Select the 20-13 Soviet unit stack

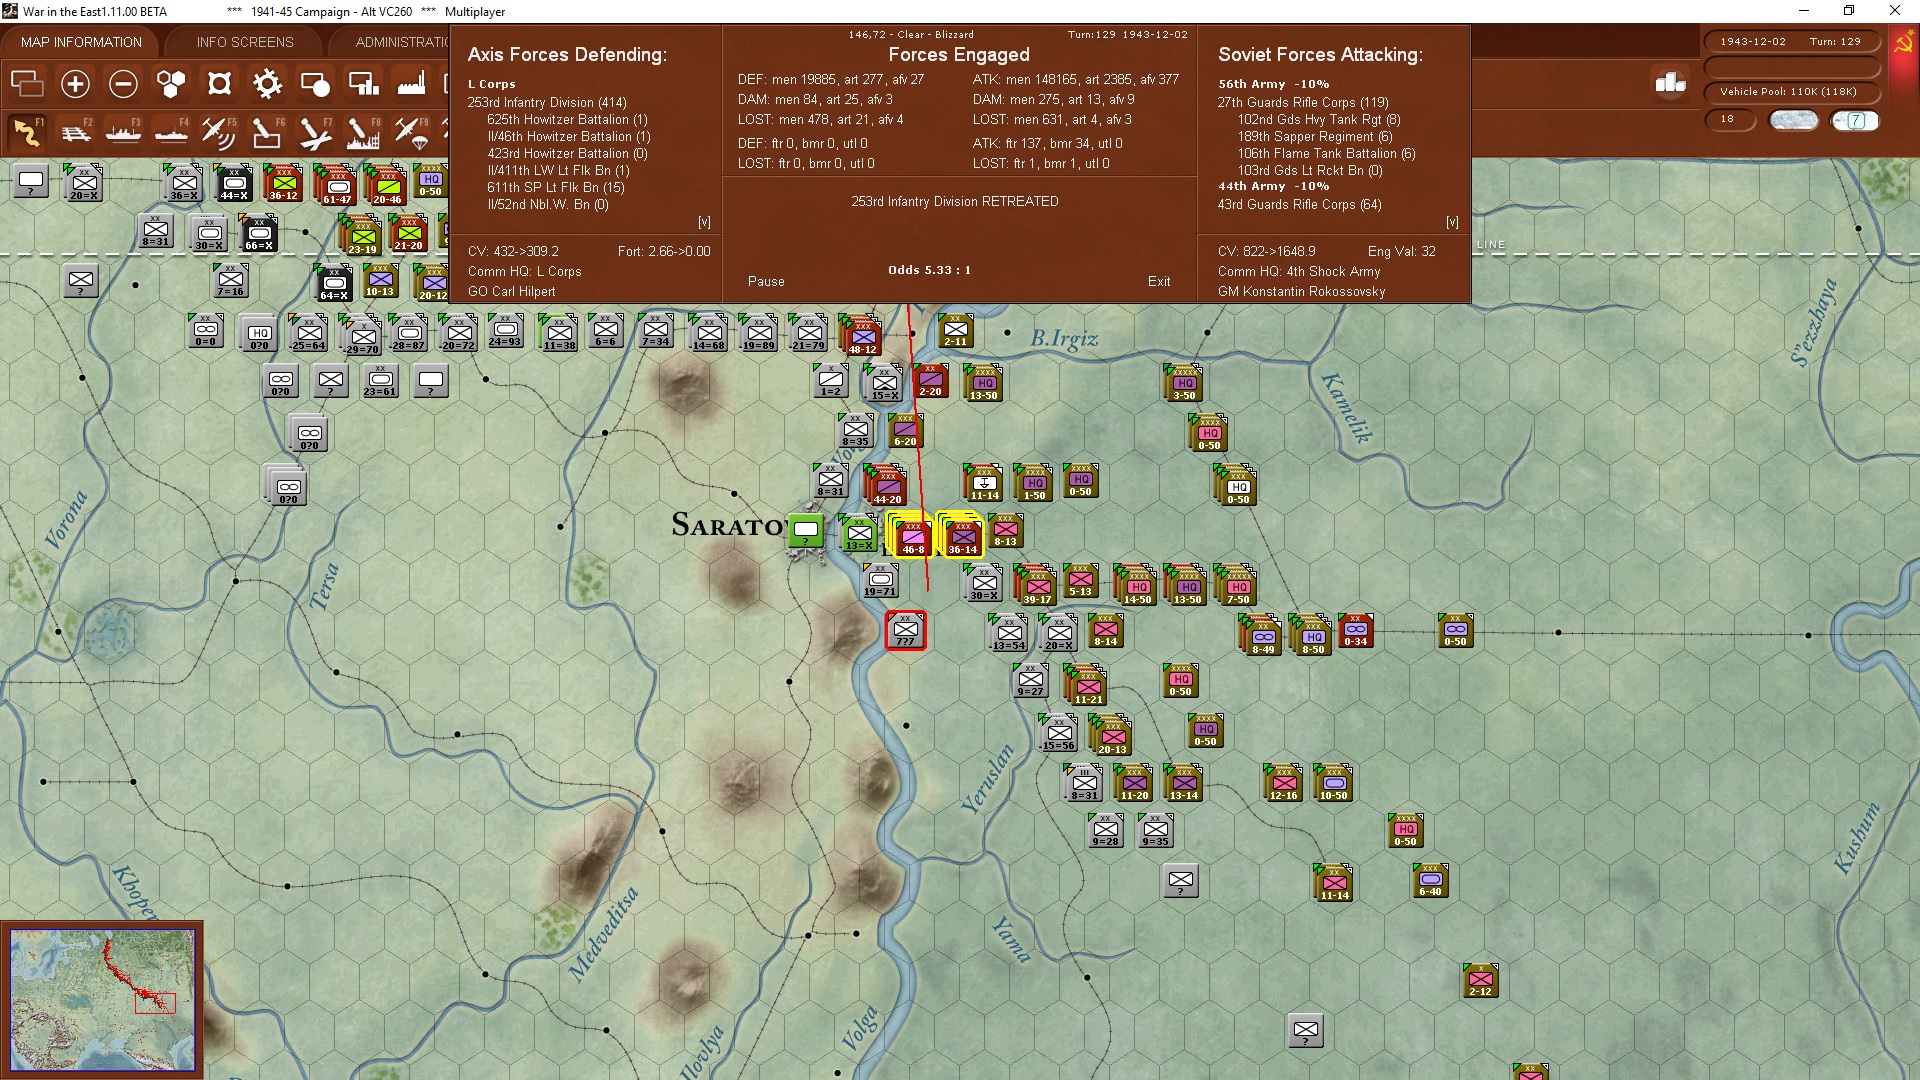coord(1112,736)
